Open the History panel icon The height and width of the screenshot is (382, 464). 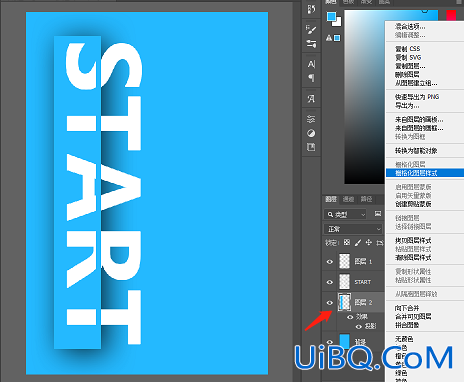[x=311, y=9]
